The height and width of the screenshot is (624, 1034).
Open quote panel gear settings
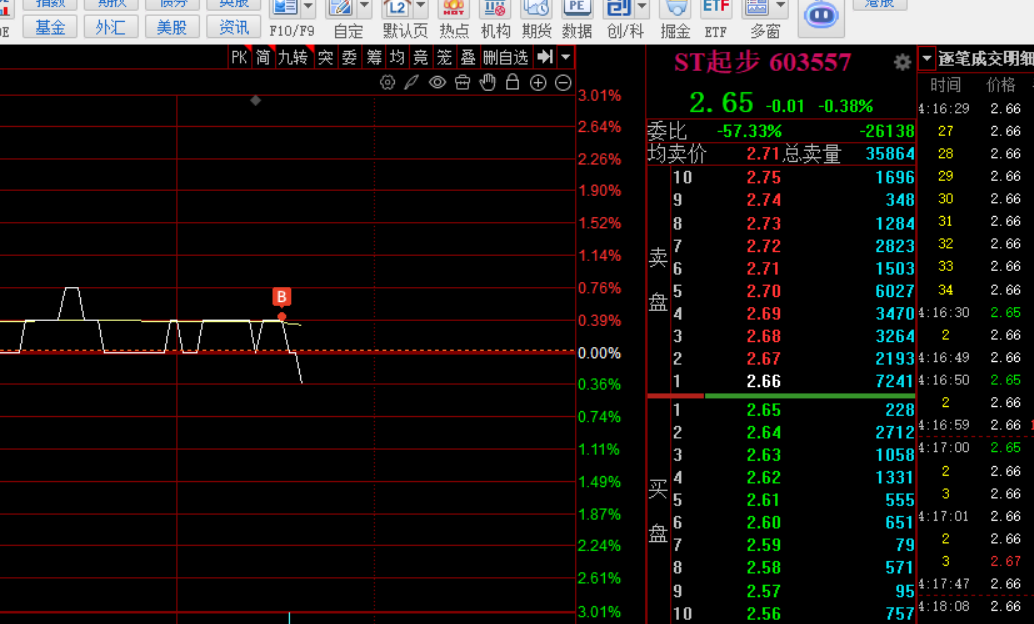(x=902, y=62)
